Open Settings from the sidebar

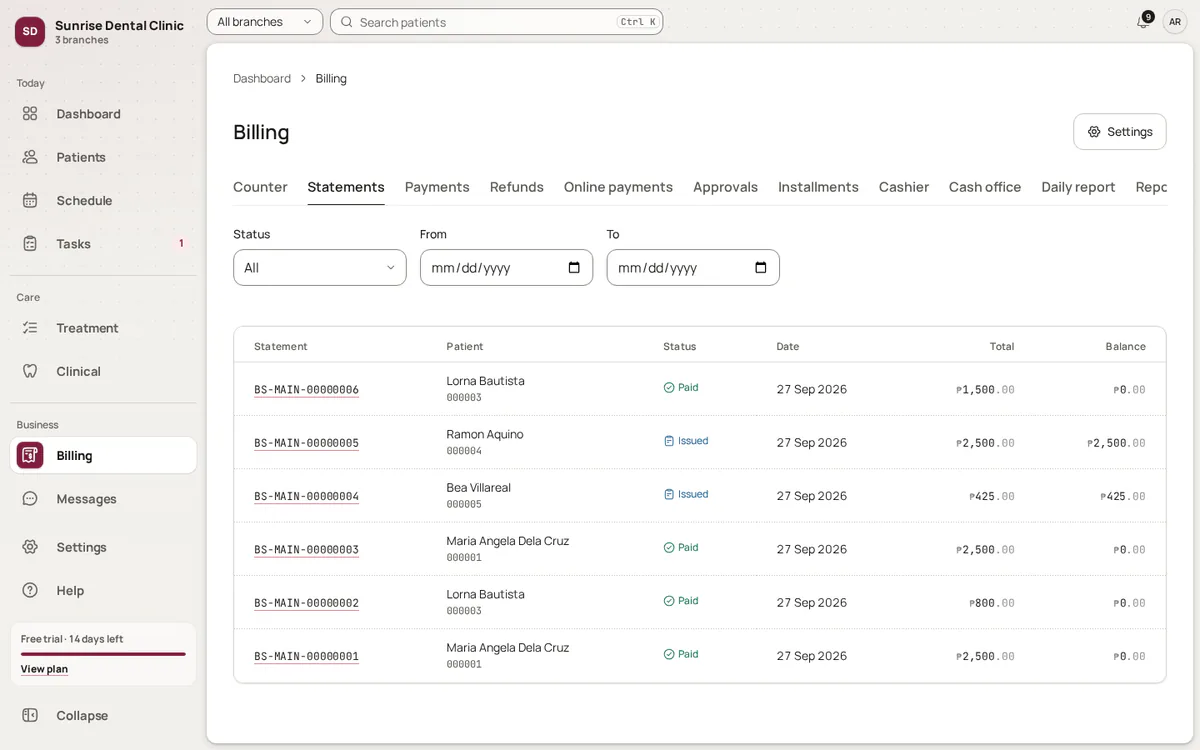point(103,547)
